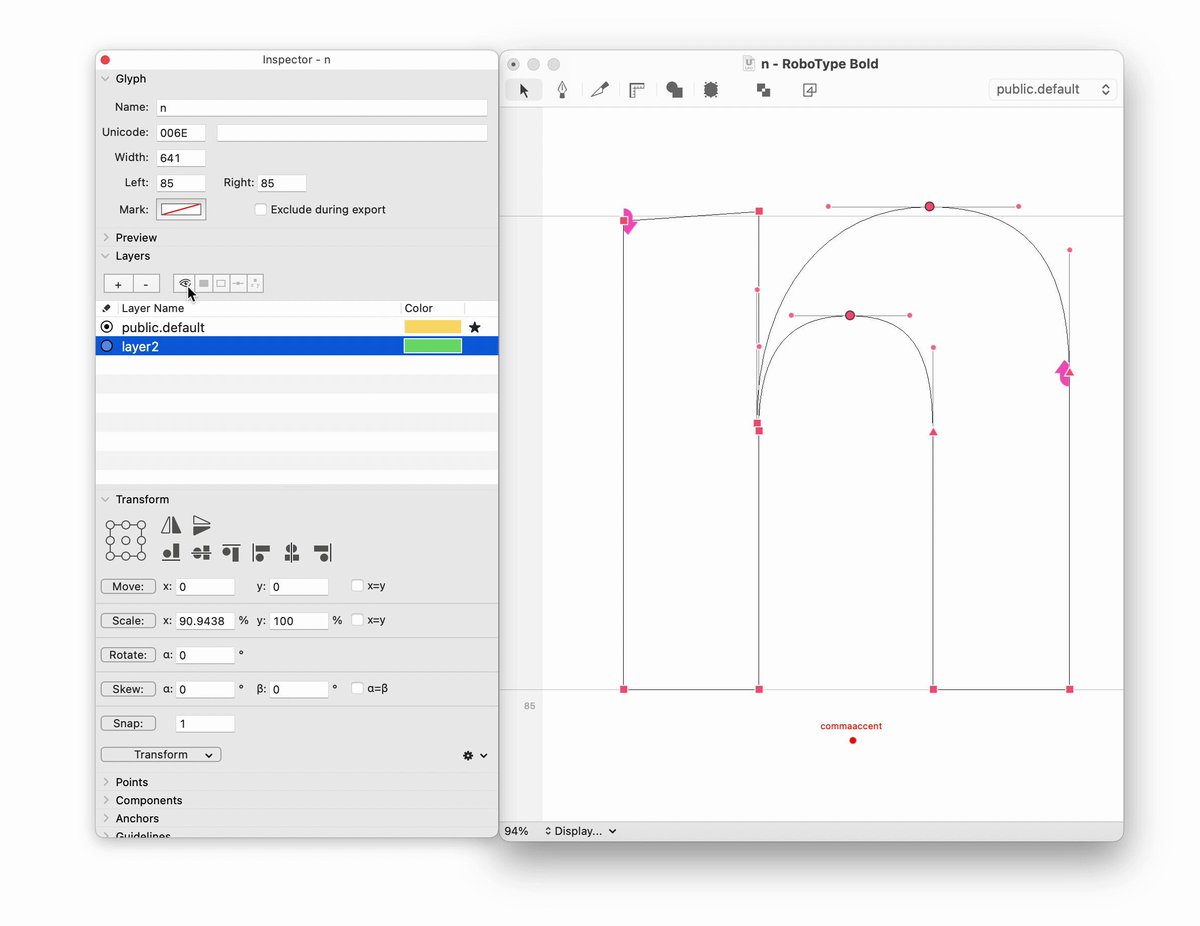Check x=y box next to Scale
The image size is (1200, 926).
[358, 620]
